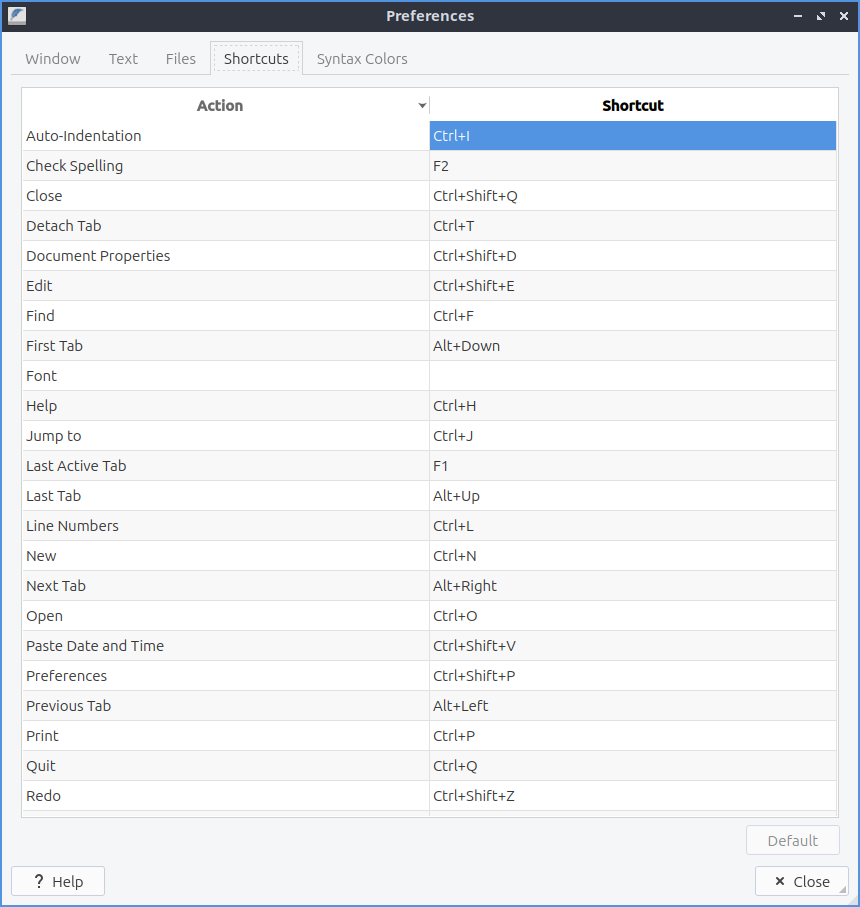Go to the Syntax Colors tab
The image size is (860, 907).
point(362,59)
